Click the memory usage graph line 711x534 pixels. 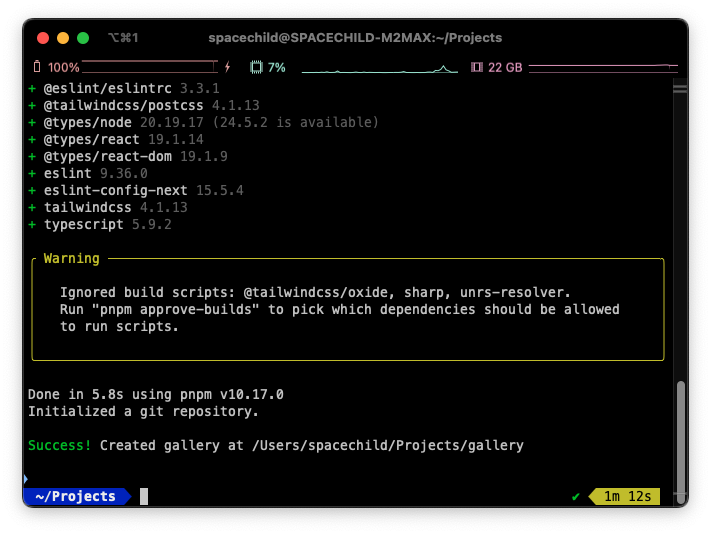603,68
